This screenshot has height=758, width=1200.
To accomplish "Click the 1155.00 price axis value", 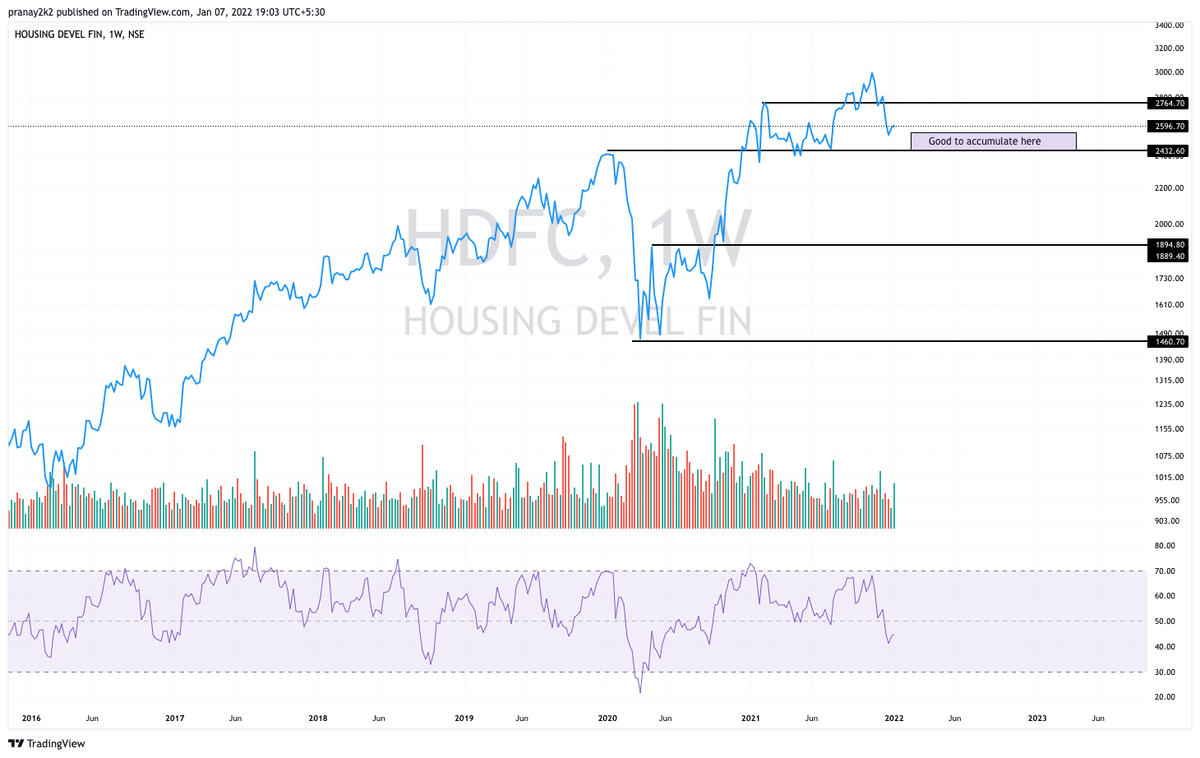I will point(1168,428).
